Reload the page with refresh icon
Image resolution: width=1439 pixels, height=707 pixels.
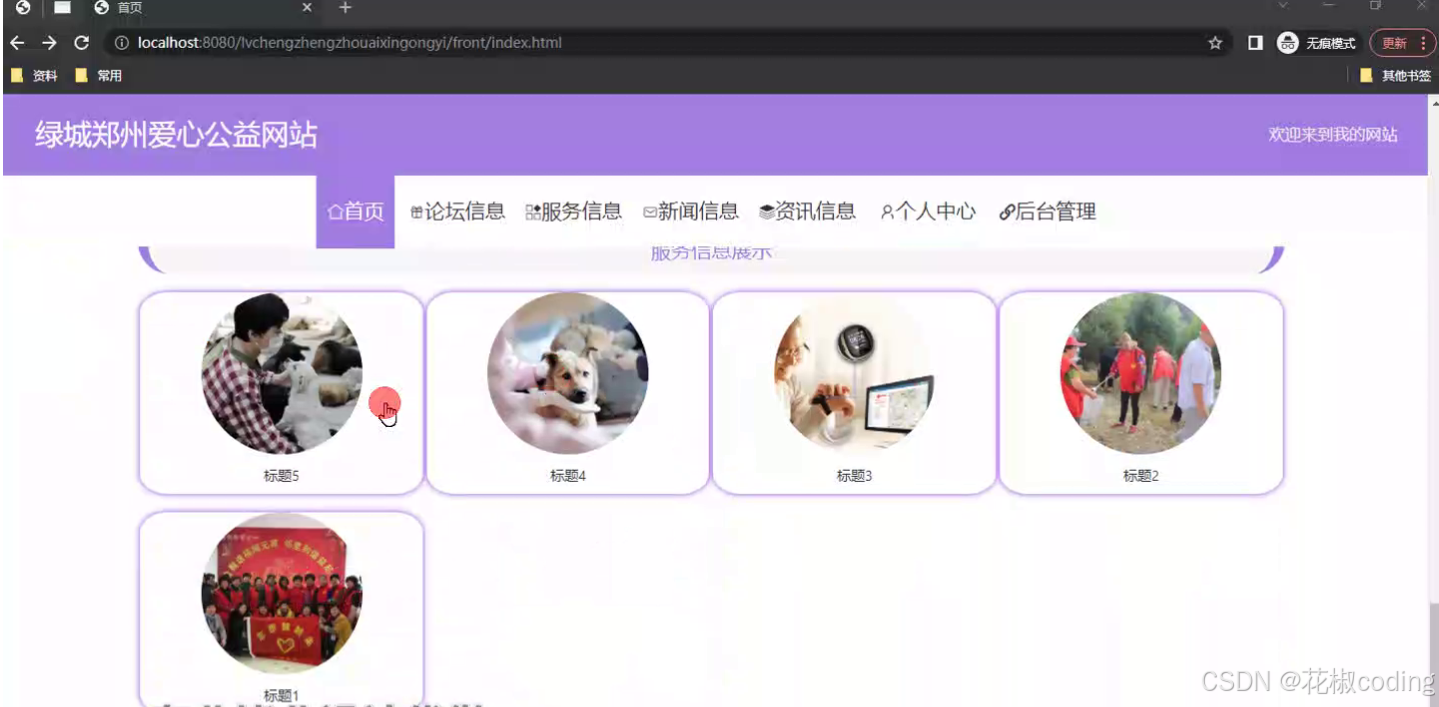coord(82,43)
